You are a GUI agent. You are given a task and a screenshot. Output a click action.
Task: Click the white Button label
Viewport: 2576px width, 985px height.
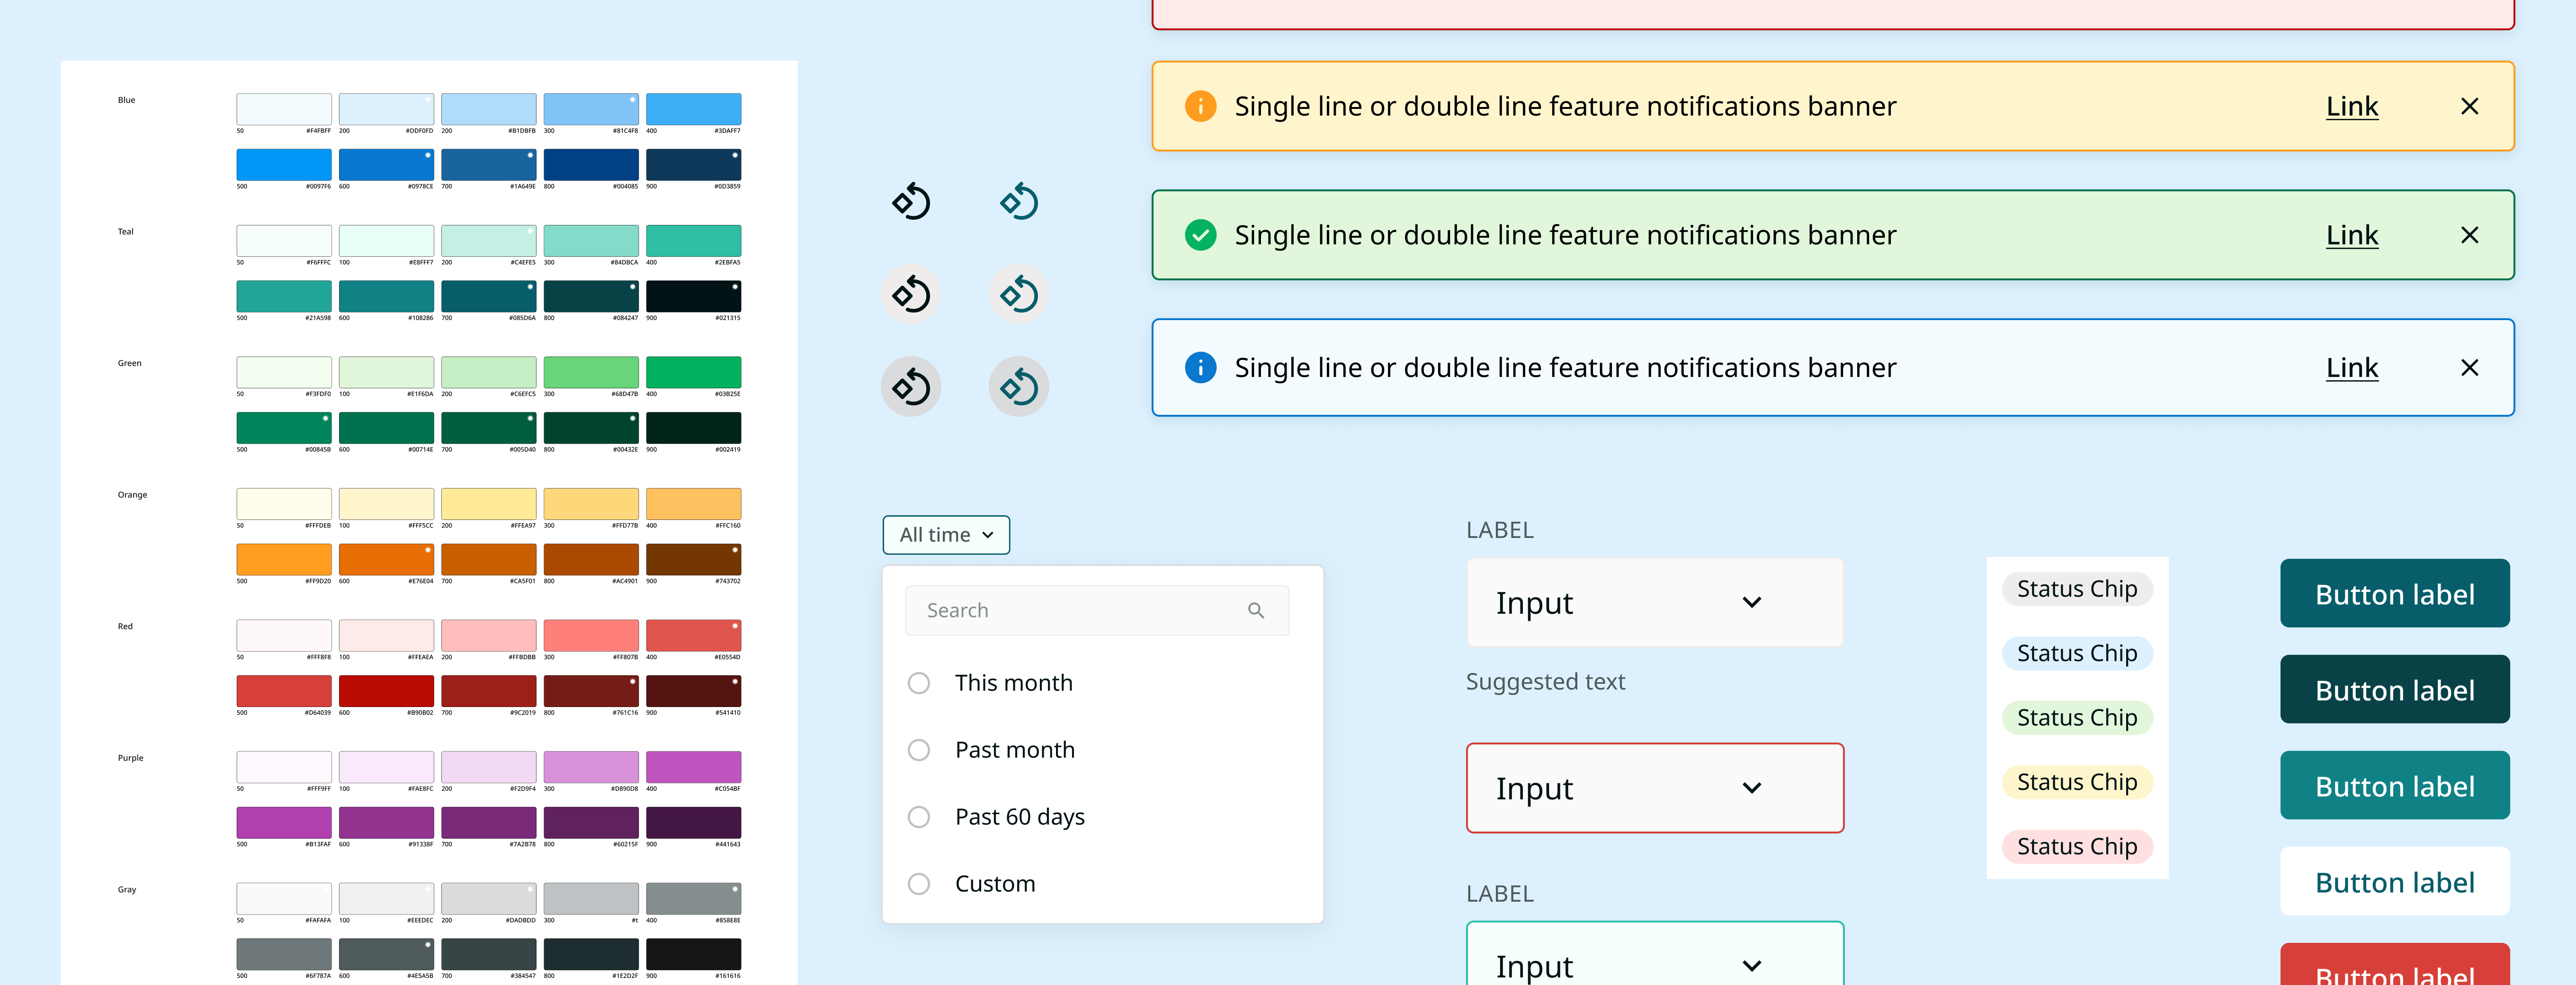click(x=2394, y=882)
